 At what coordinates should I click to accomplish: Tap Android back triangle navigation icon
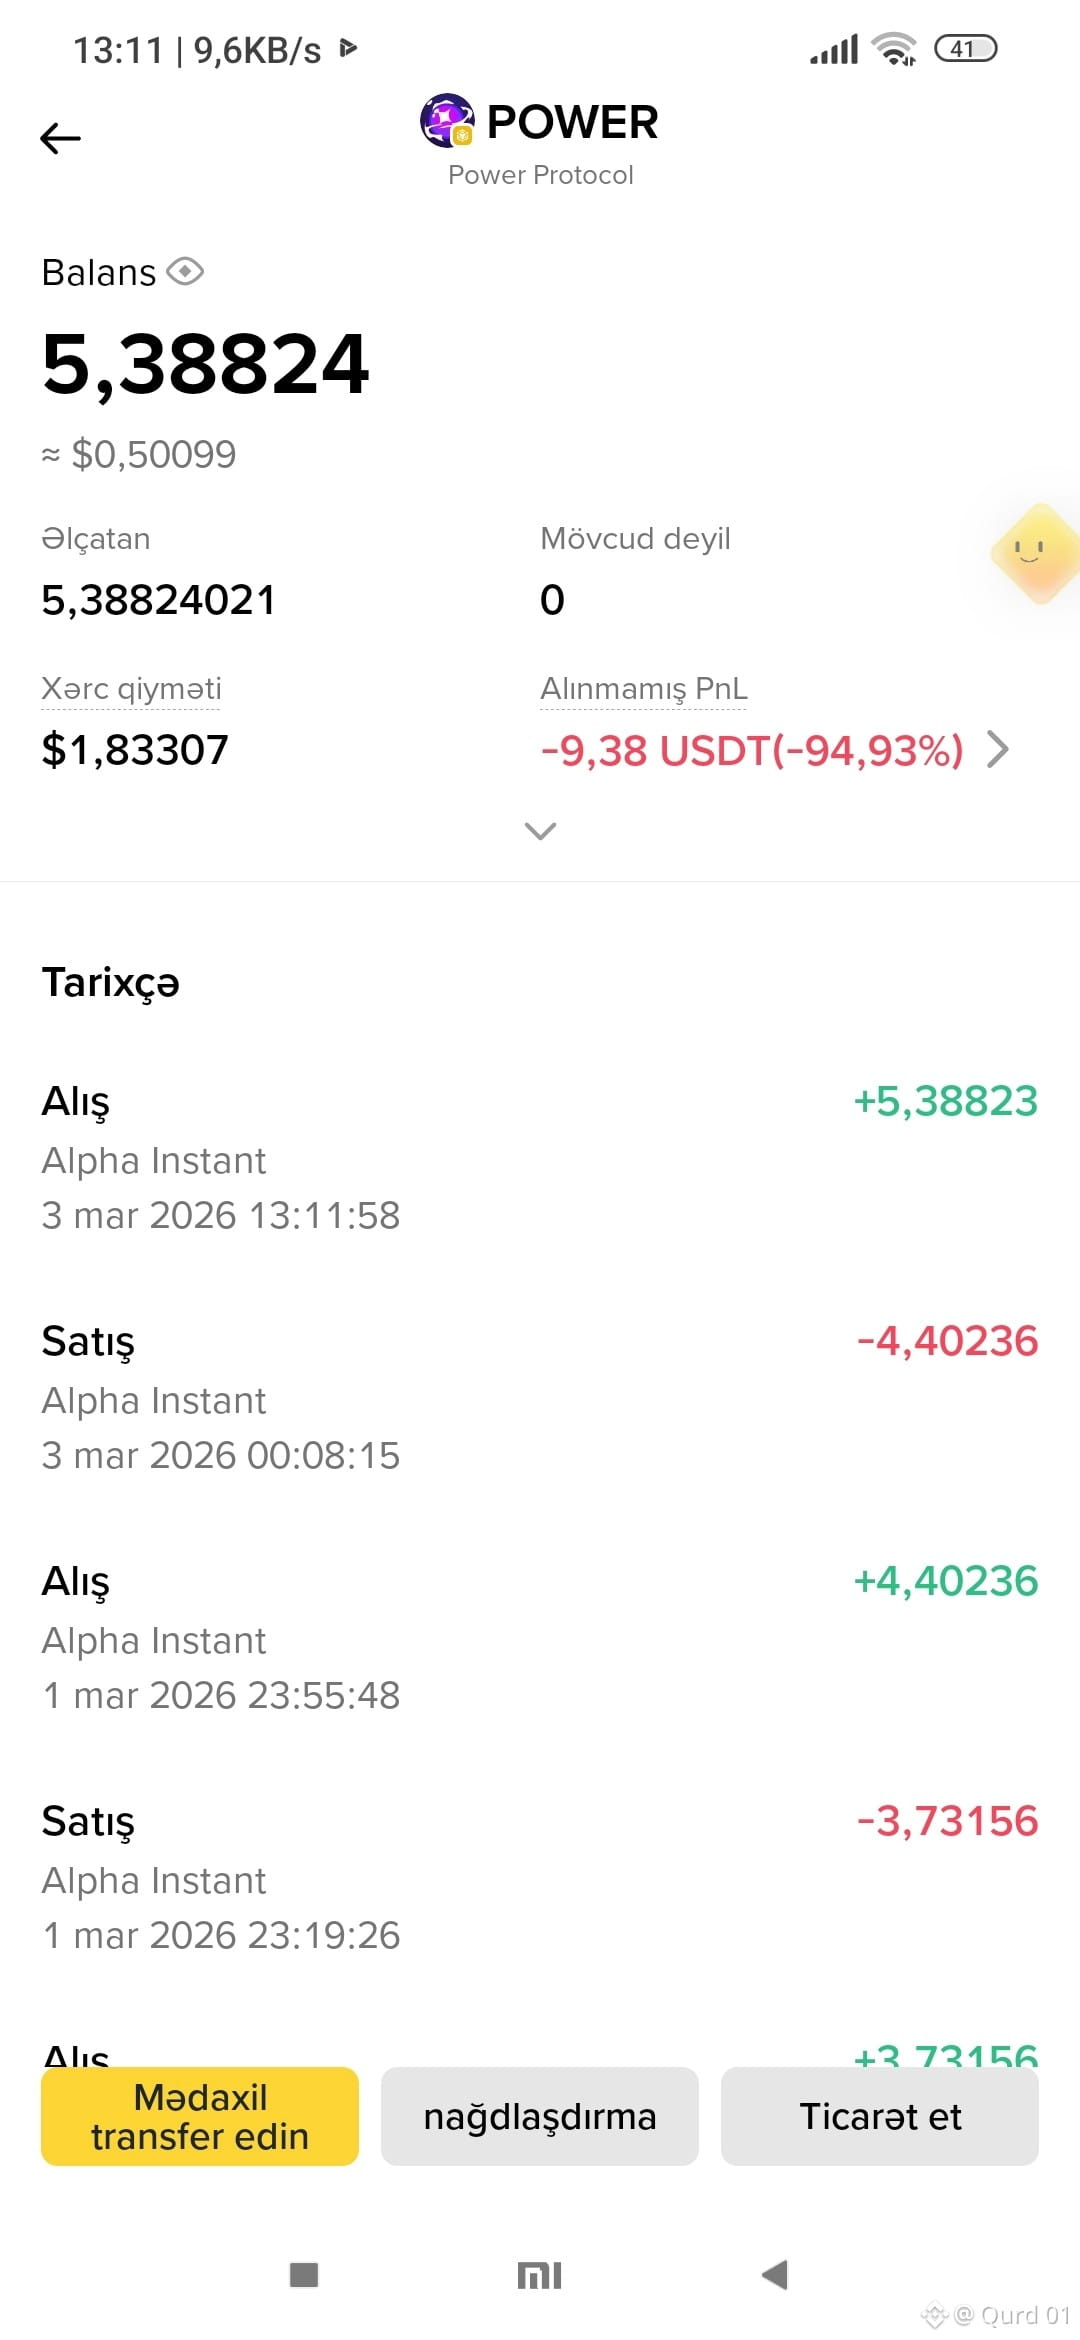[775, 2275]
